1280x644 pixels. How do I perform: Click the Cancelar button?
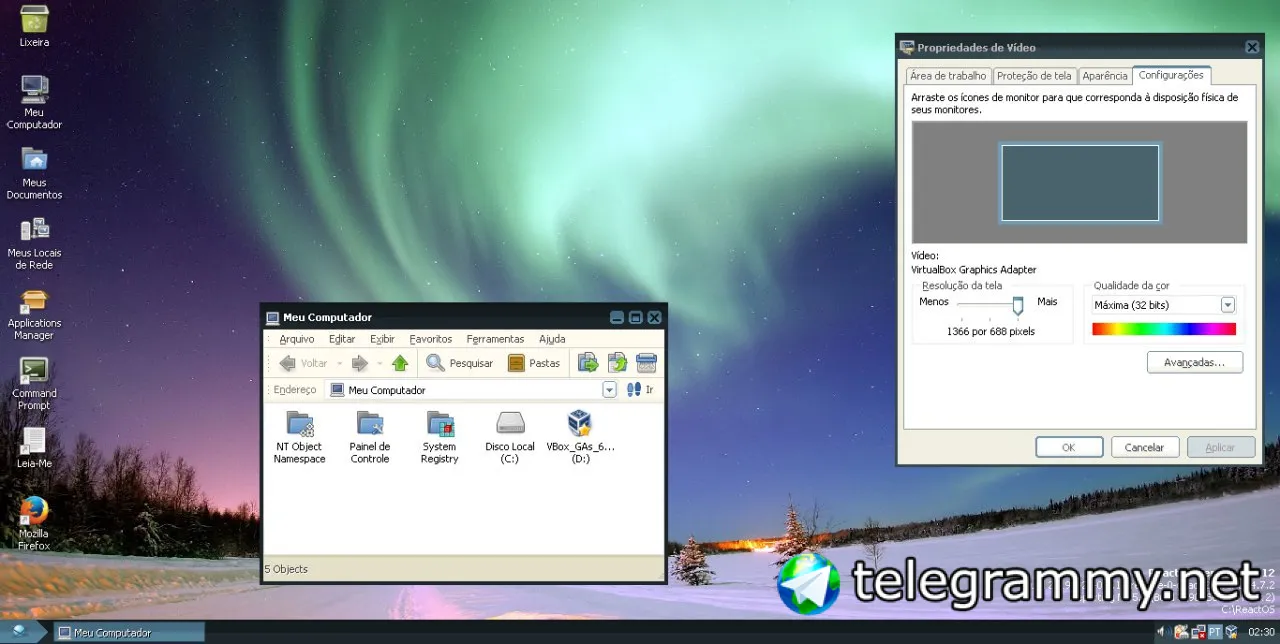tap(1145, 447)
